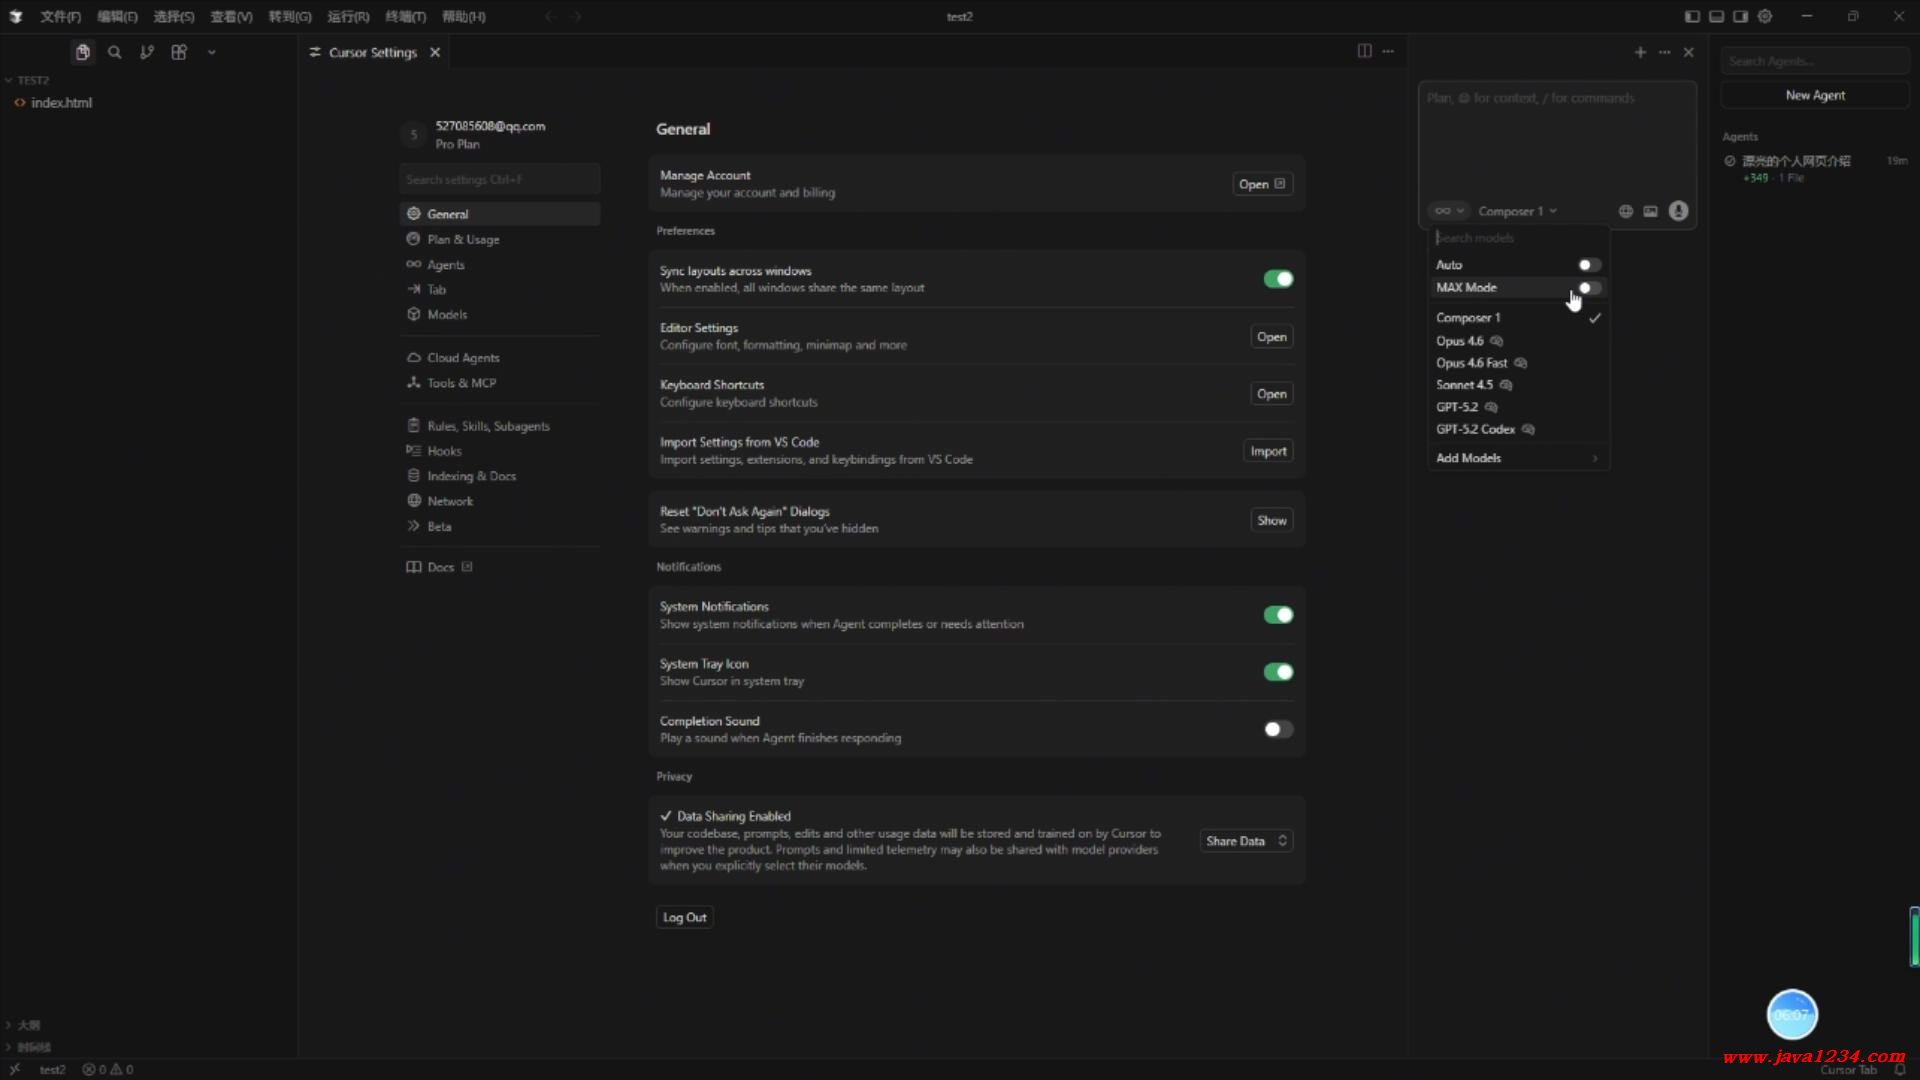This screenshot has height=1080, width=1920.
Task: Click the Search settings input field
Action: (499, 179)
